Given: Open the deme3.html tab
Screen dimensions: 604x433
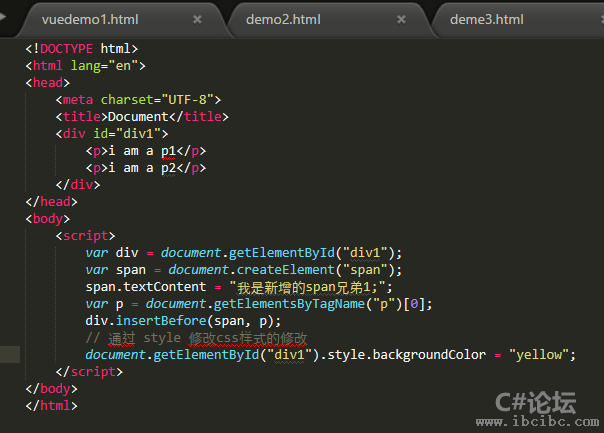Looking at the screenshot, I should (487, 19).
